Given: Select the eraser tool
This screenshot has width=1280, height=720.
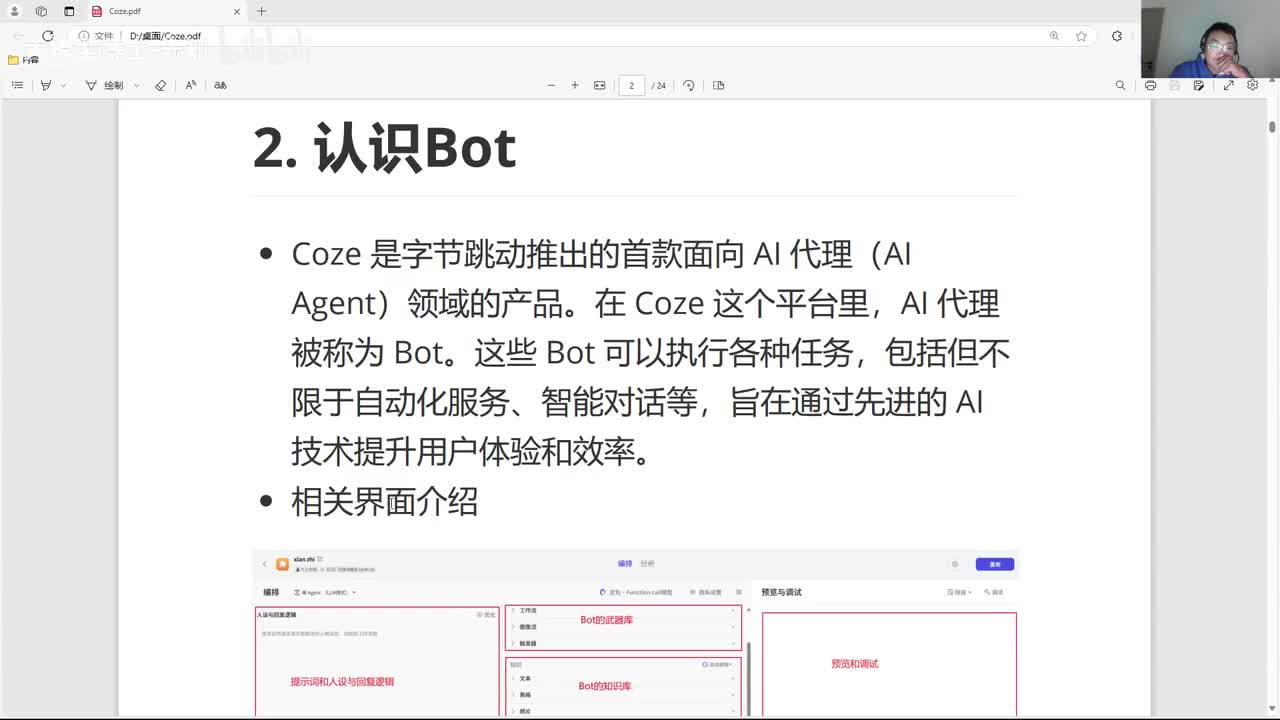Looking at the screenshot, I should (x=160, y=85).
